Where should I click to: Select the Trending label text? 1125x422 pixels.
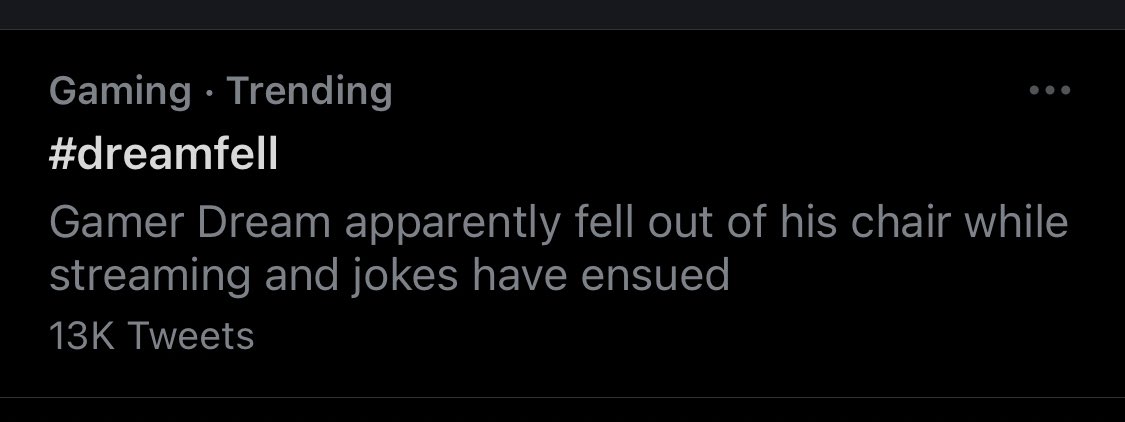(310, 92)
